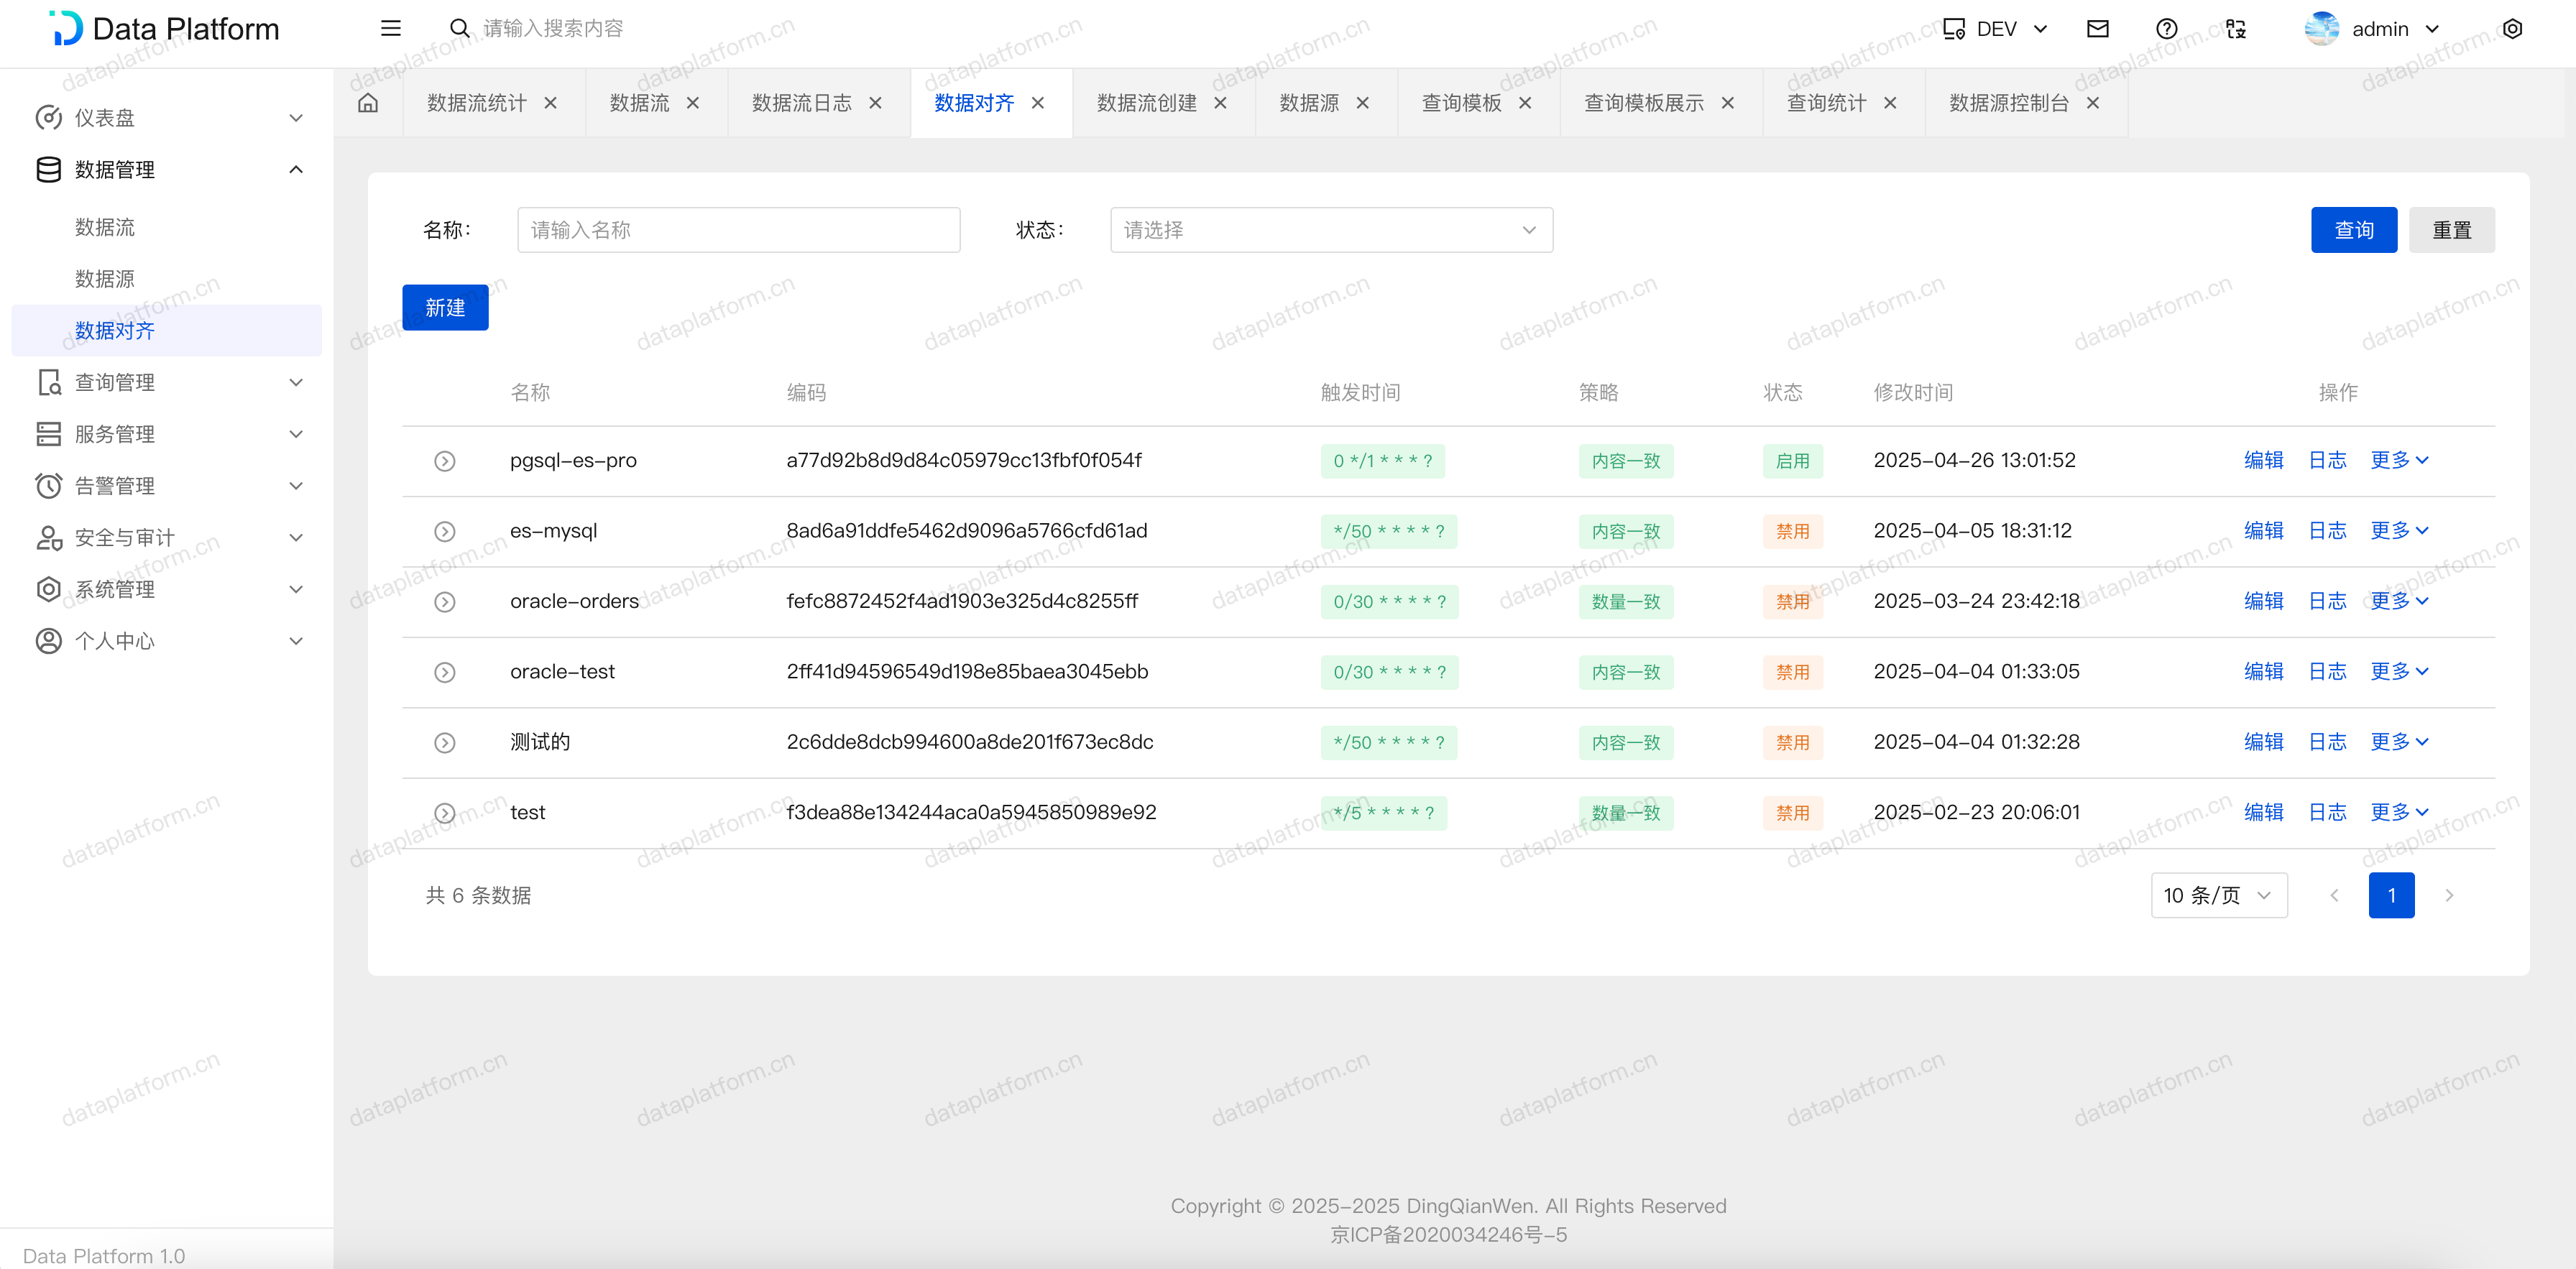2576x1269 pixels.
Task: Open 日志 for the oracle-orders row
Action: pos(2327,601)
